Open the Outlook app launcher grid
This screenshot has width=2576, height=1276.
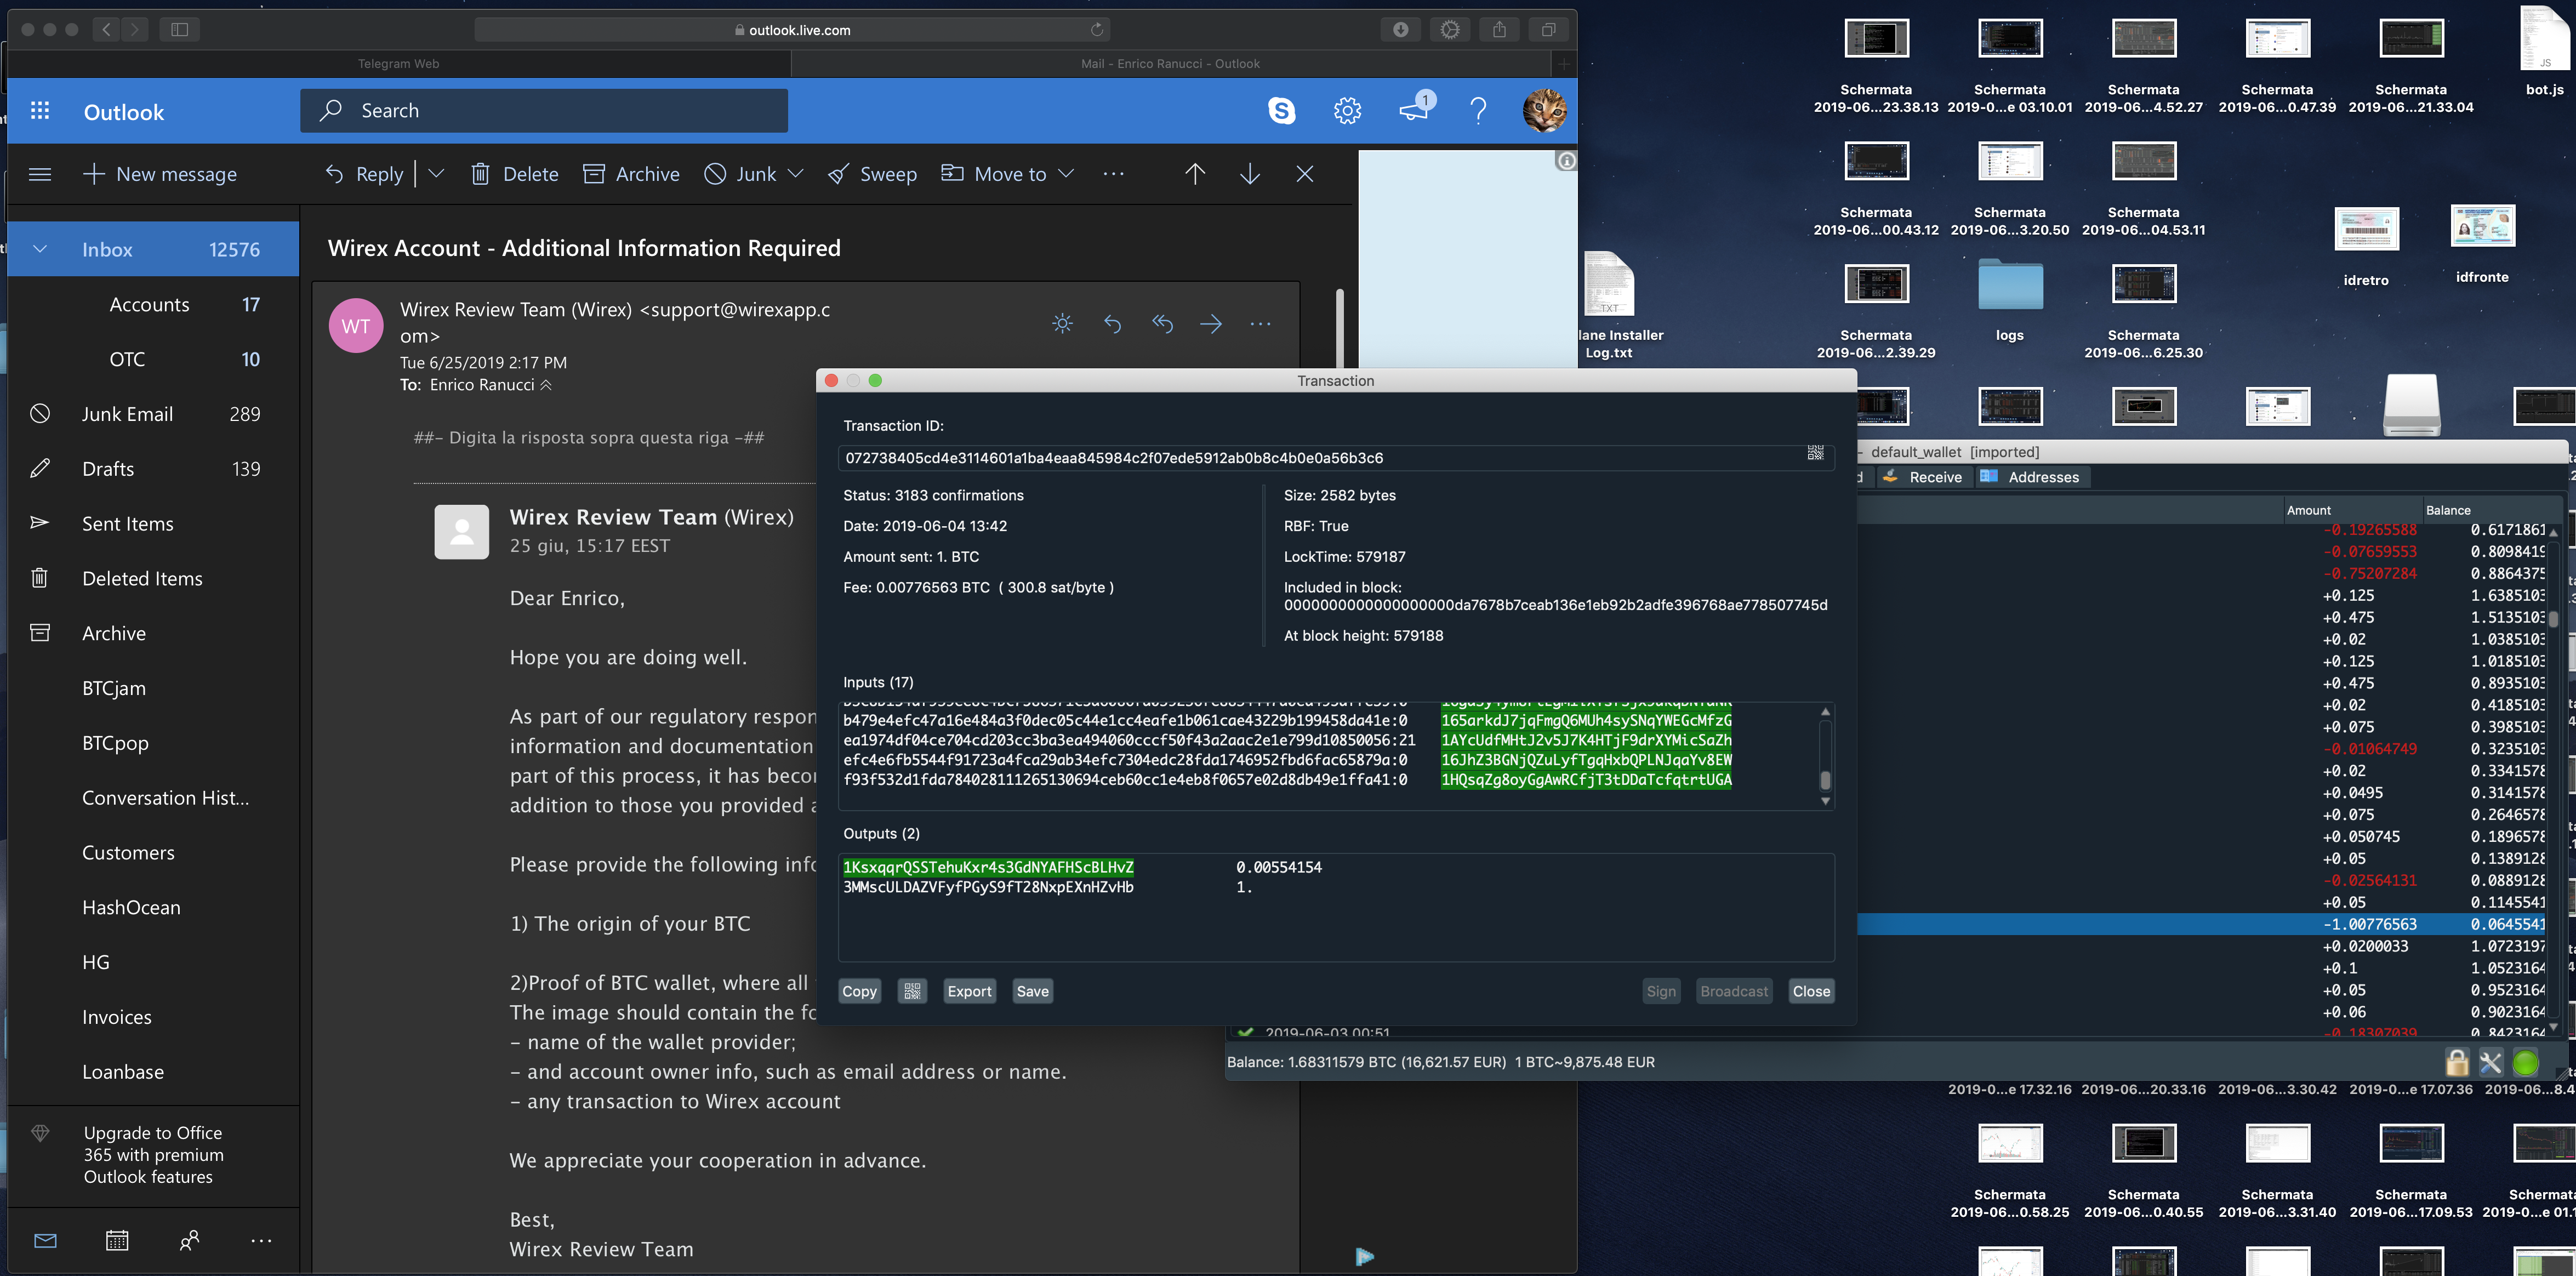(x=40, y=111)
